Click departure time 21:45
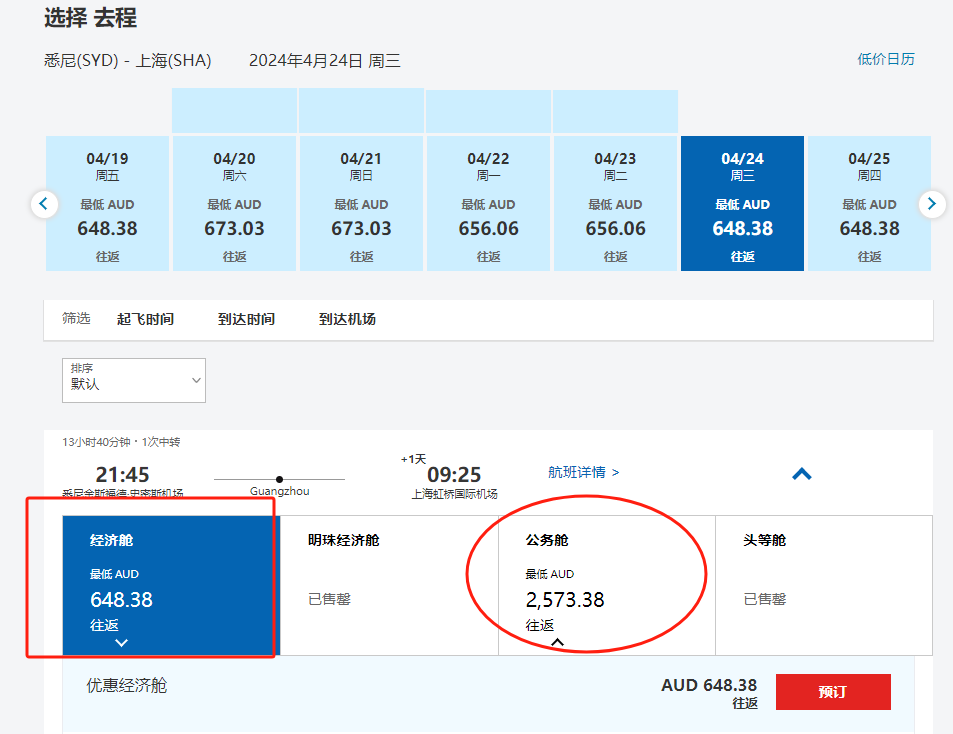The height and width of the screenshot is (734, 953). pos(122,475)
